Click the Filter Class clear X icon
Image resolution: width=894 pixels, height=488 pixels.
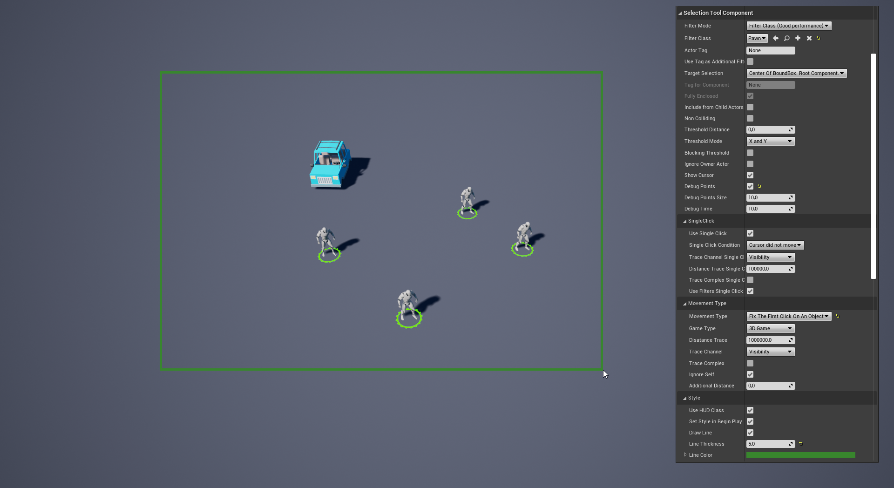tap(808, 38)
